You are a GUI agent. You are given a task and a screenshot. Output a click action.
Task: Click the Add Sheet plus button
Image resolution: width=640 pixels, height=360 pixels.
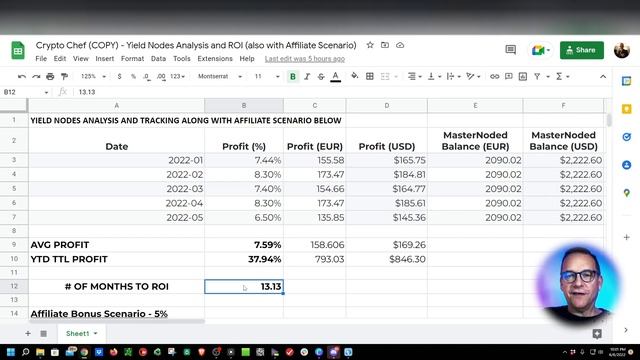[x=28, y=333]
